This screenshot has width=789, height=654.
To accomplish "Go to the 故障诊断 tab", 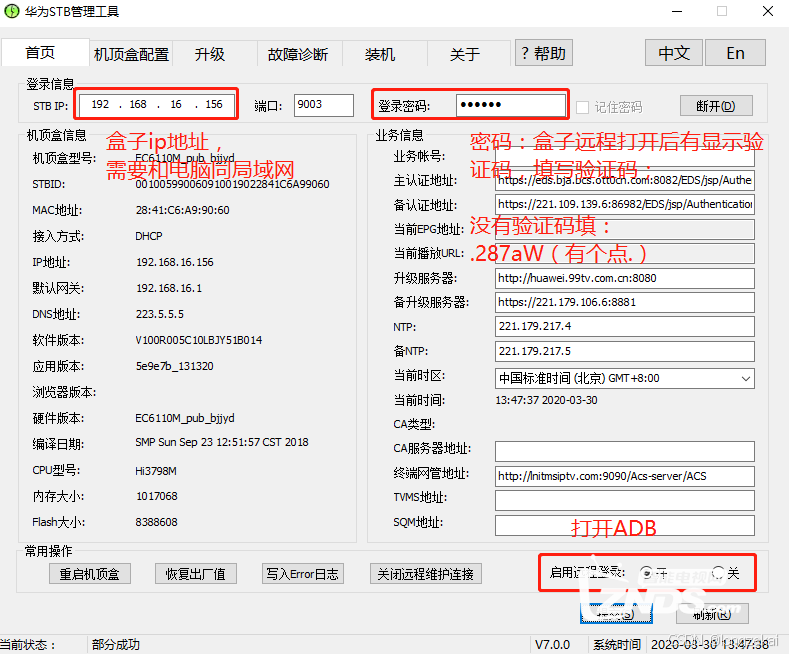I will click(x=298, y=54).
